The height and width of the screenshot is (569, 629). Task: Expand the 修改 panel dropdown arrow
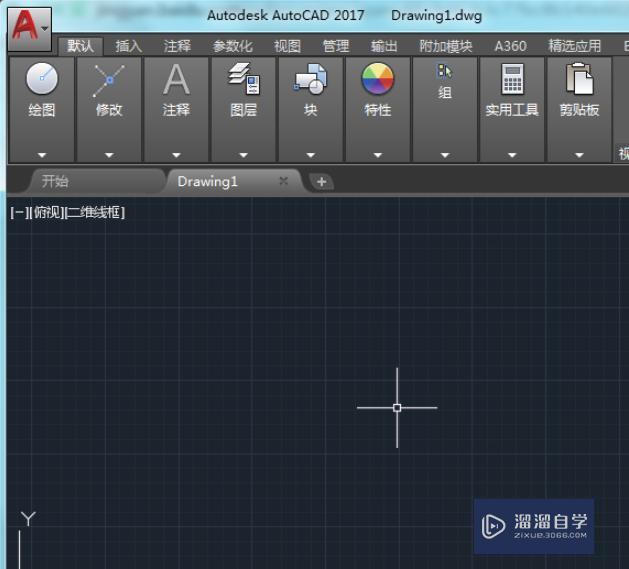pos(109,155)
